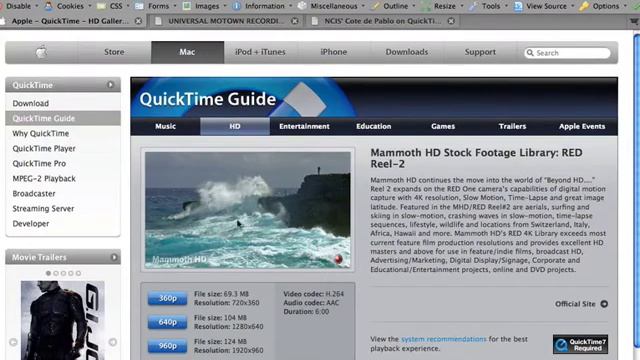Screen dimensions: 640x360
Task: Open the Store navigation item
Action: pyautogui.click(x=114, y=52)
